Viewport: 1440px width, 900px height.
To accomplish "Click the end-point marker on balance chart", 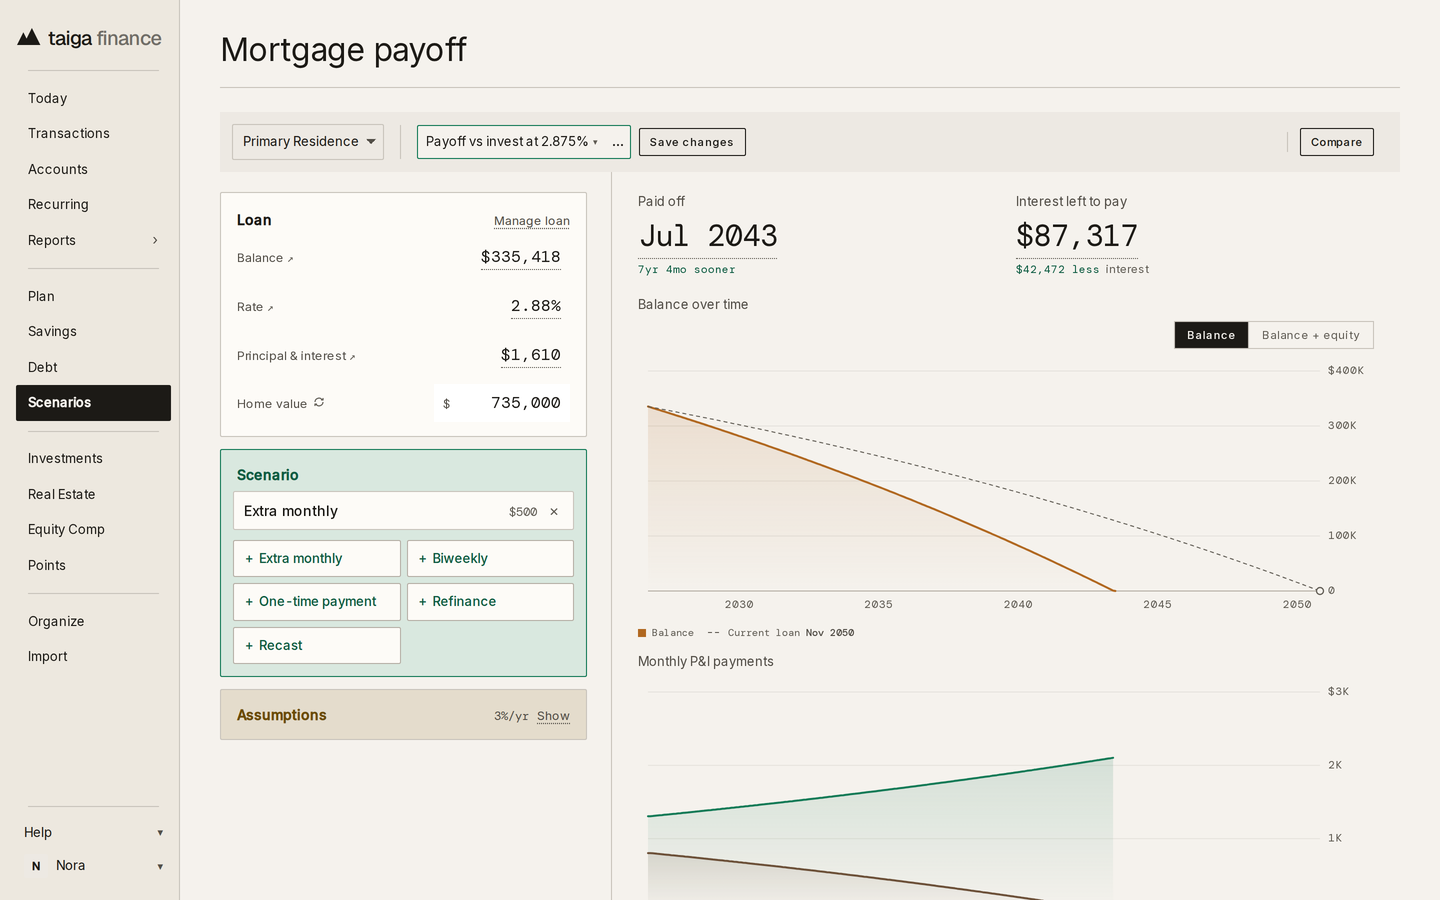I will tap(1320, 591).
